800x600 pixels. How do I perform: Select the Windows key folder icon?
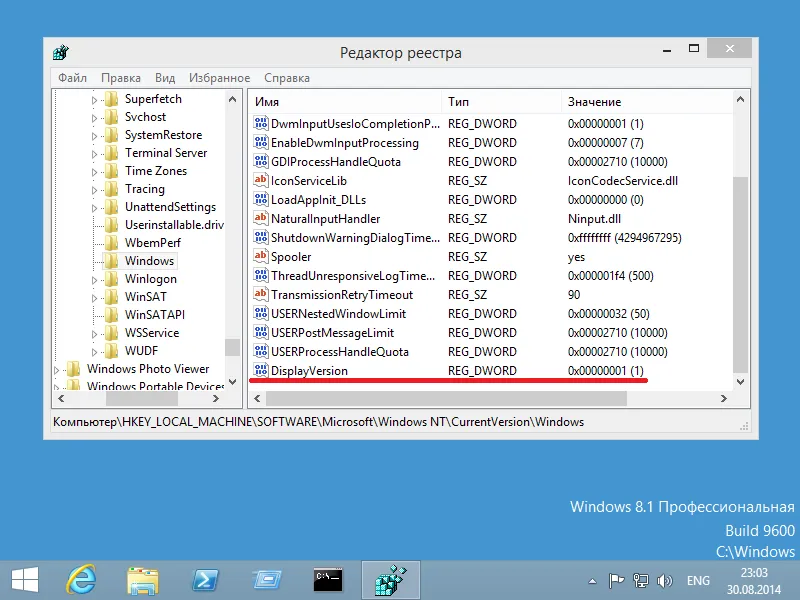[112, 261]
